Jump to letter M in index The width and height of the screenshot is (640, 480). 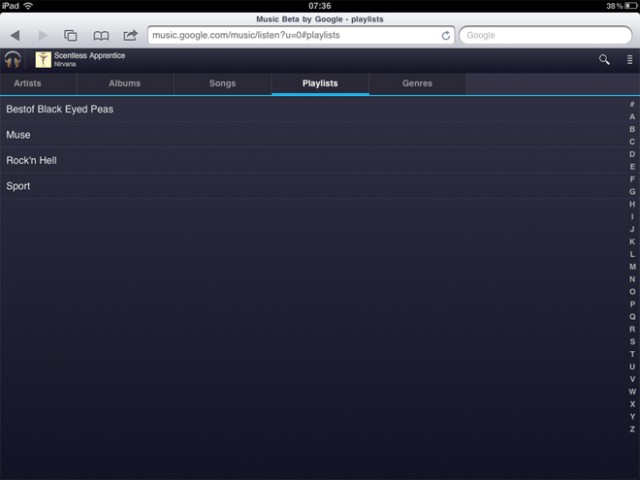pyautogui.click(x=632, y=267)
